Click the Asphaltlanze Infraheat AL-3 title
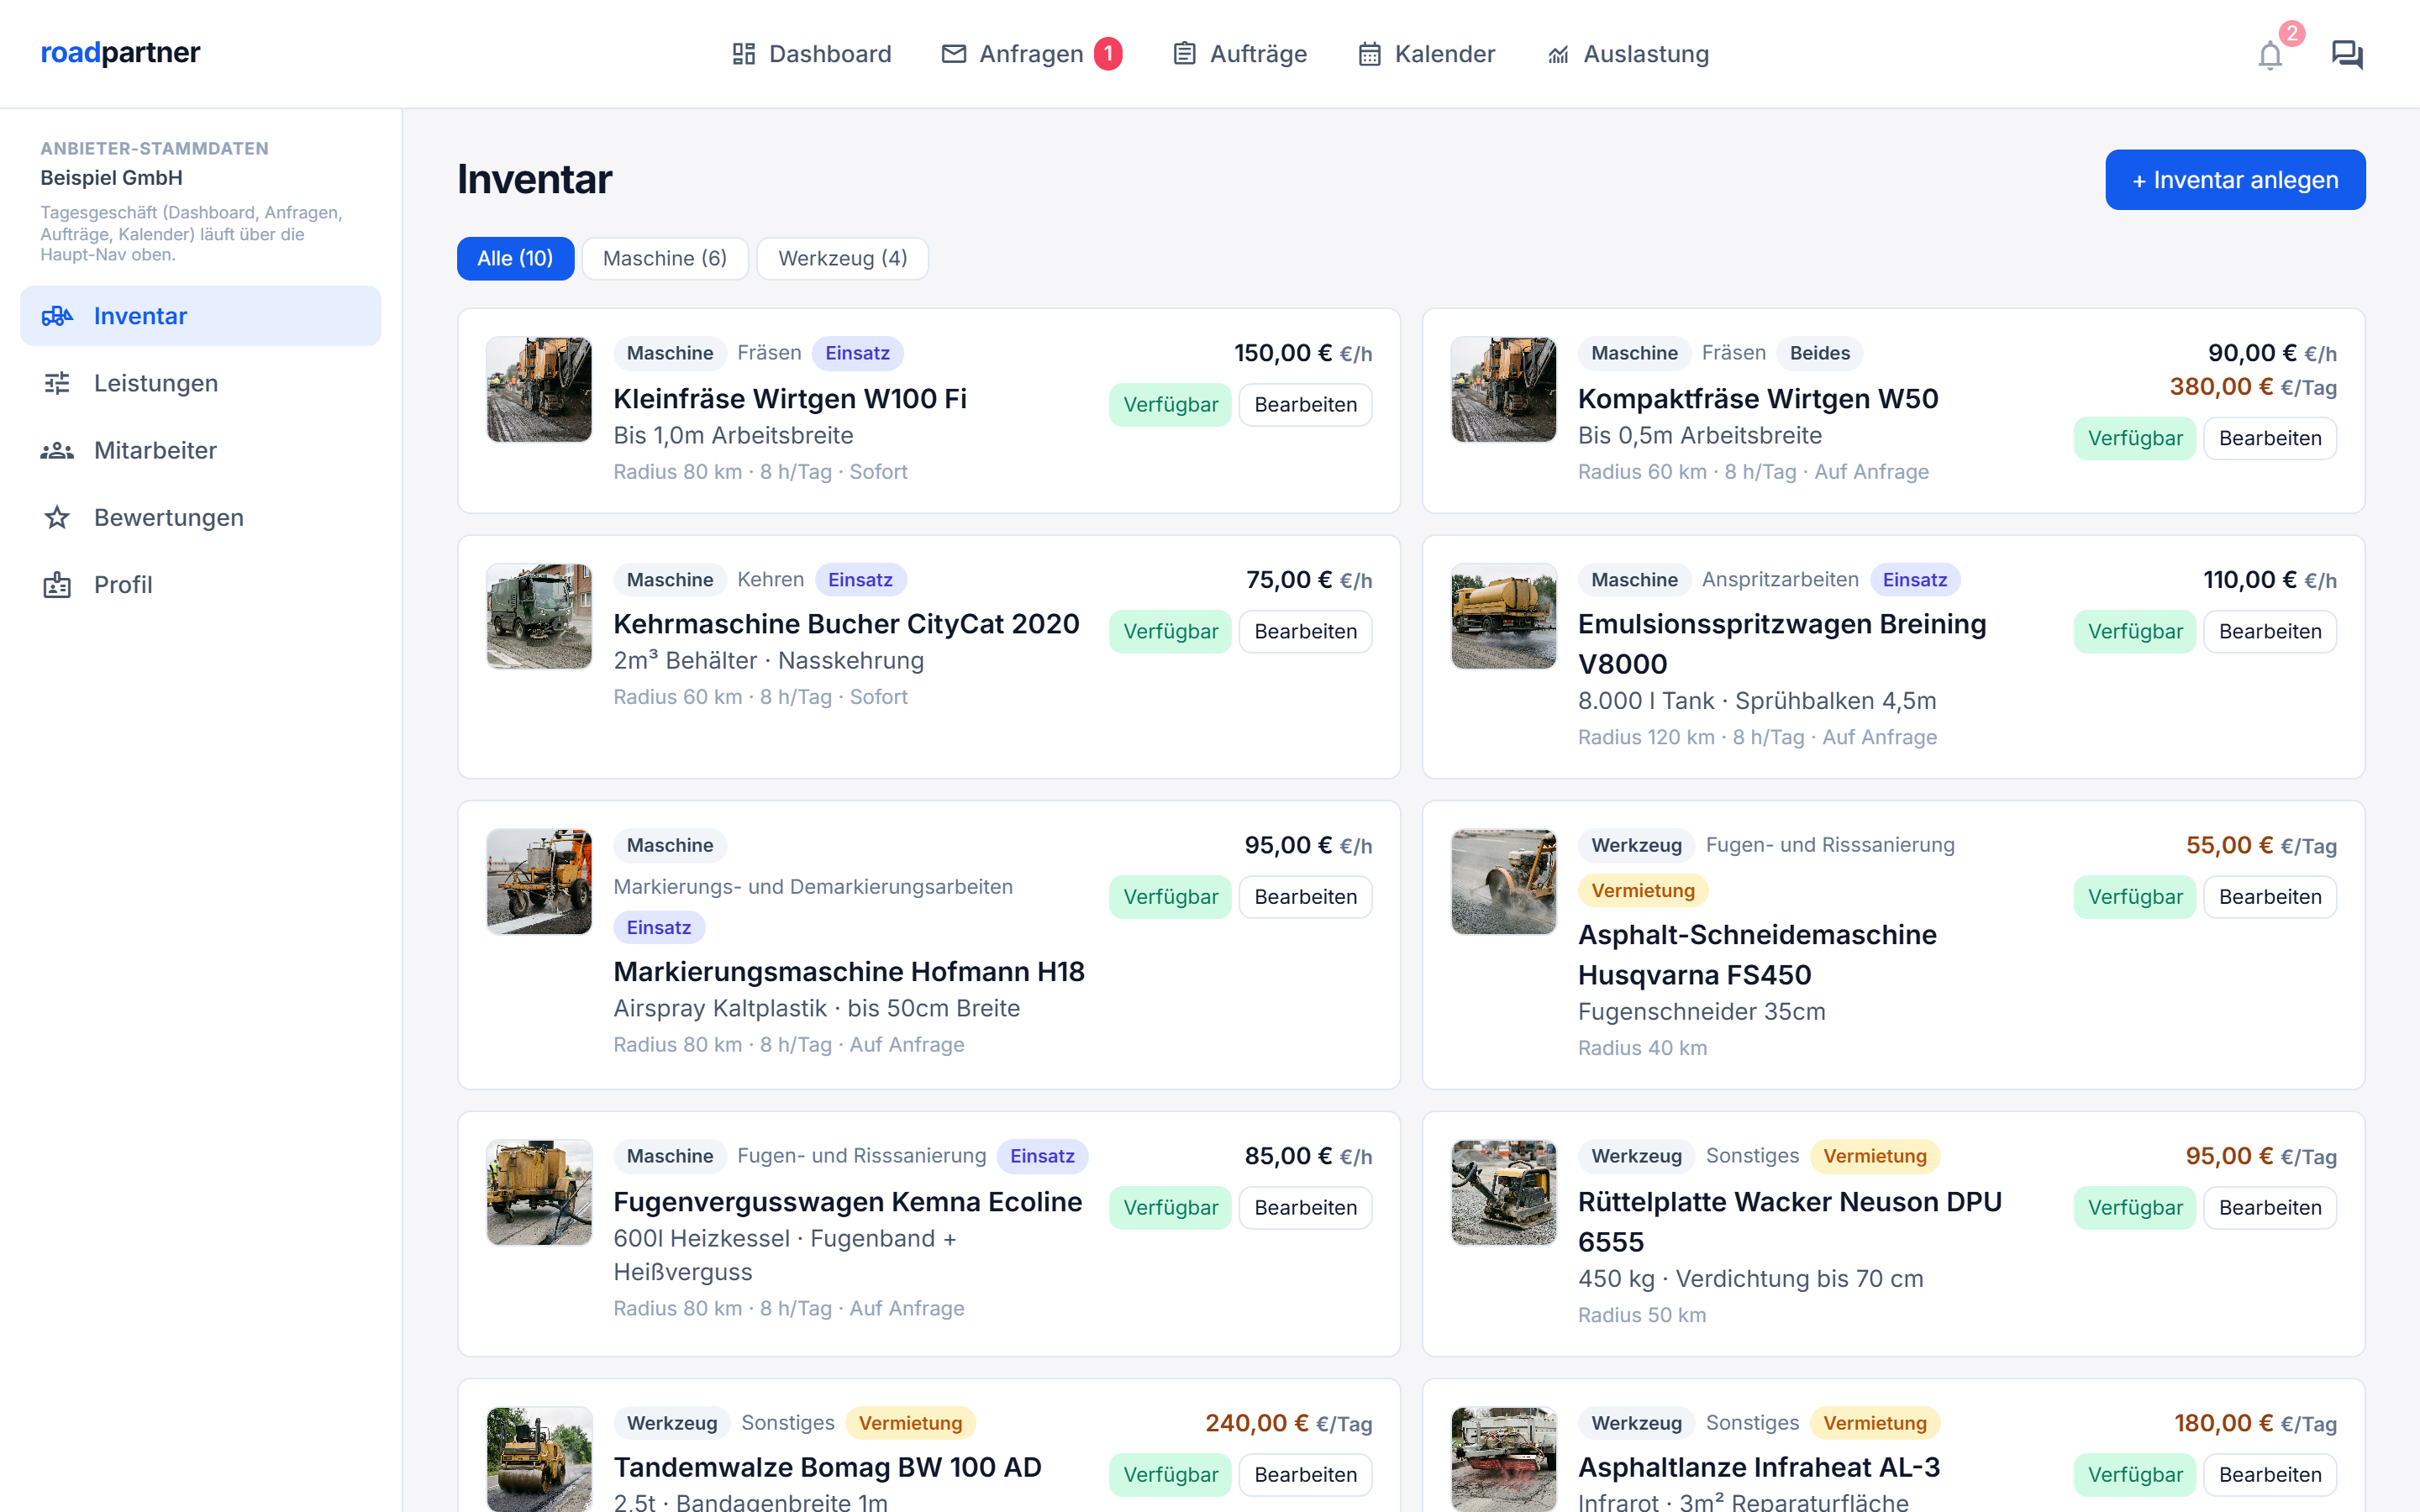 pos(1759,1467)
